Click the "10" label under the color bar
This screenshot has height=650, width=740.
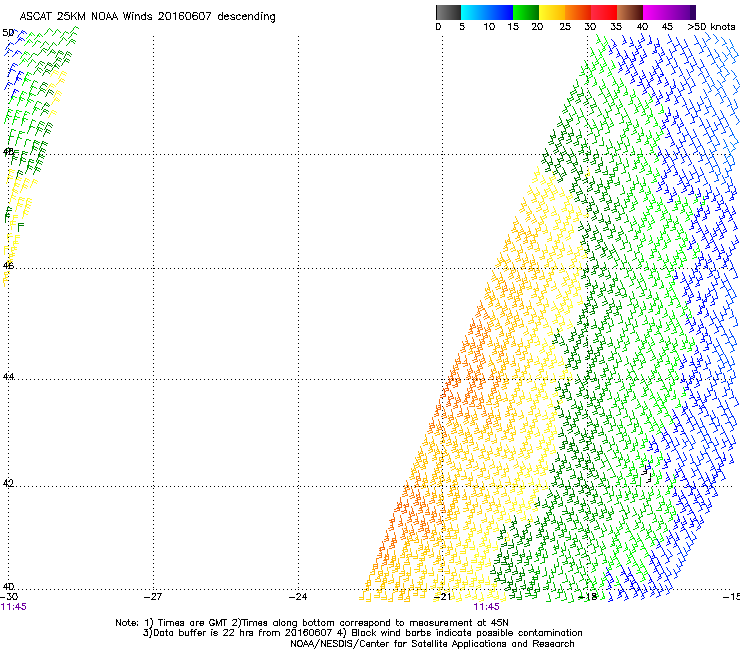pyautogui.click(x=489, y=27)
